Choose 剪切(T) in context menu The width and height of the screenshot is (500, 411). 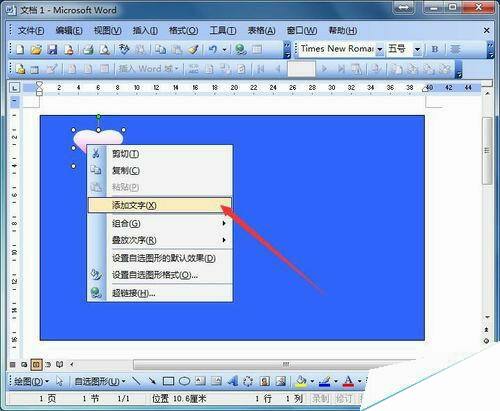tap(160, 154)
